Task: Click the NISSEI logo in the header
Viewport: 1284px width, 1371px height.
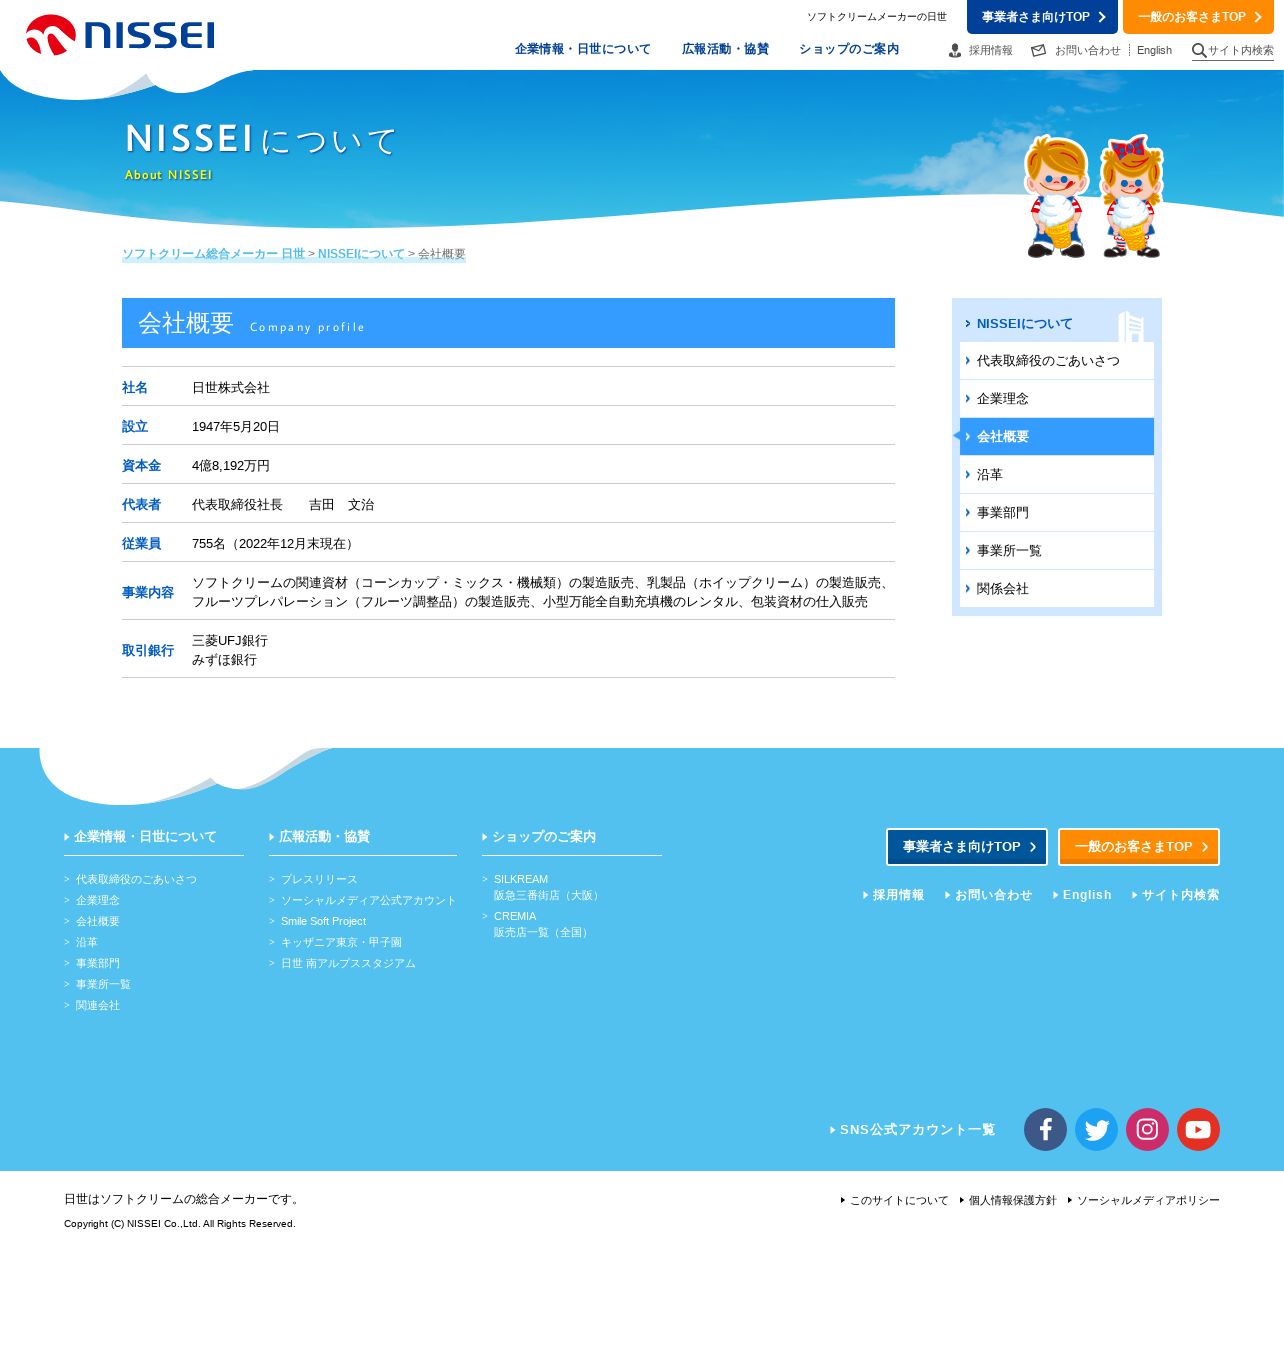Action: [x=120, y=35]
